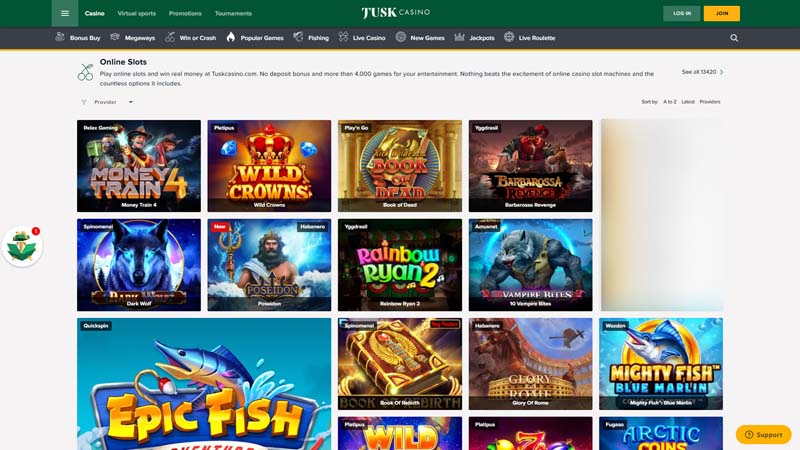
Task: Click the Live Casino icon
Action: tap(343, 37)
